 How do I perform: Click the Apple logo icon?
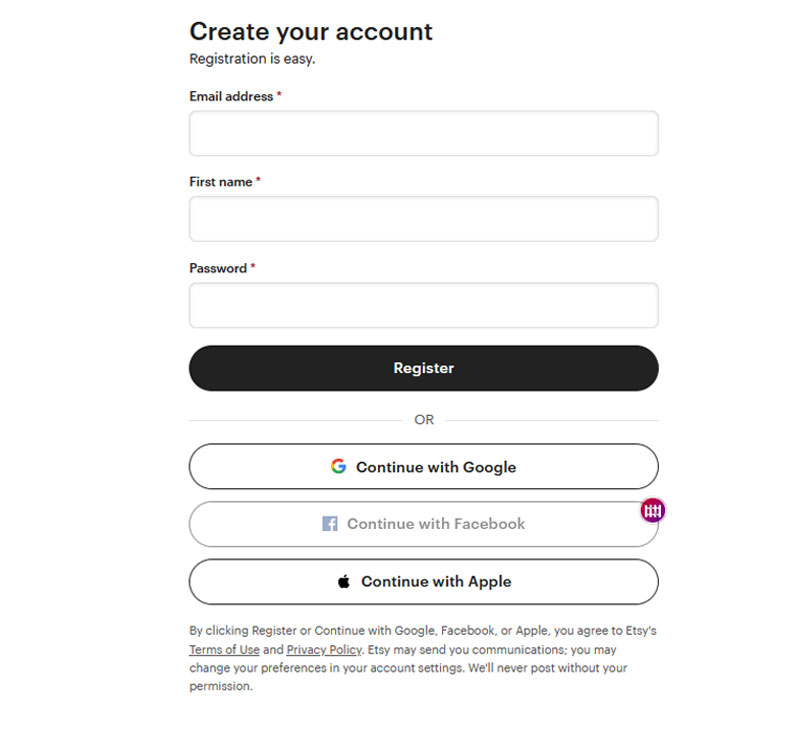coord(344,581)
